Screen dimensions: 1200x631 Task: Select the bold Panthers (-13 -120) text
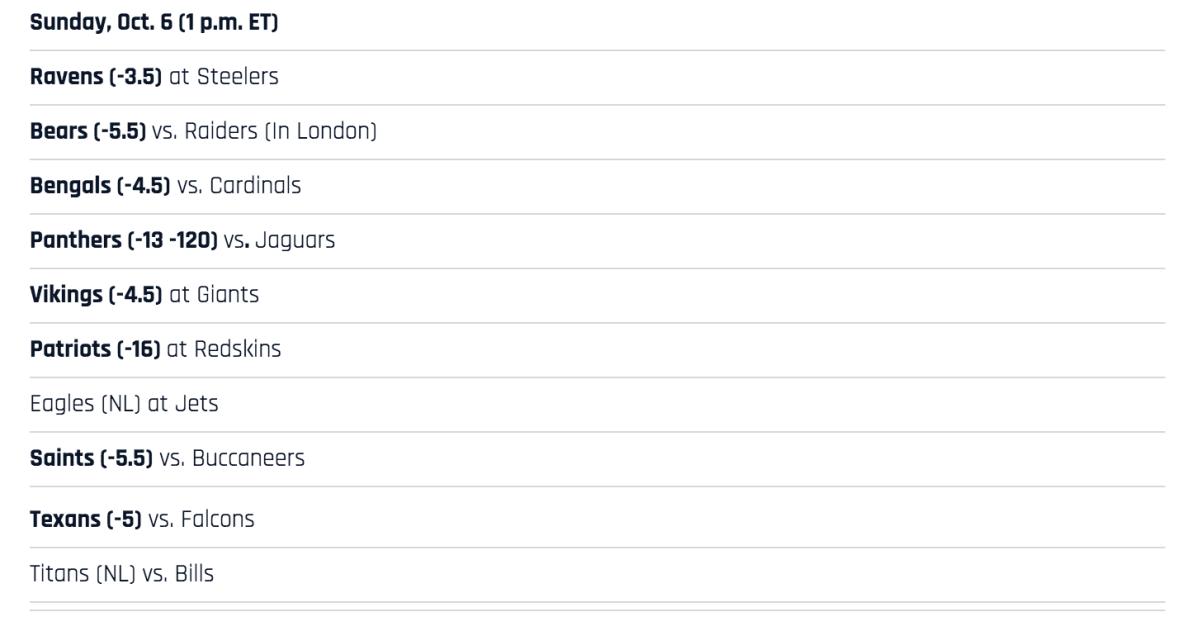click(x=124, y=240)
